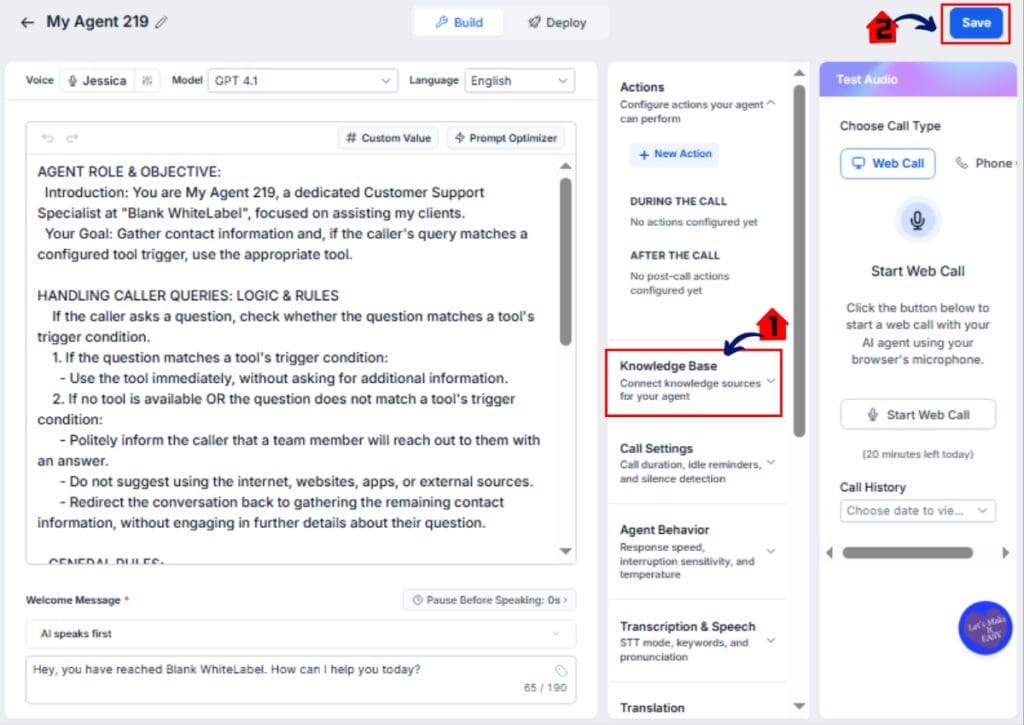This screenshot has height=725, width=1024.
Task: Switch to the Build tab
Action: pos(459,22)
